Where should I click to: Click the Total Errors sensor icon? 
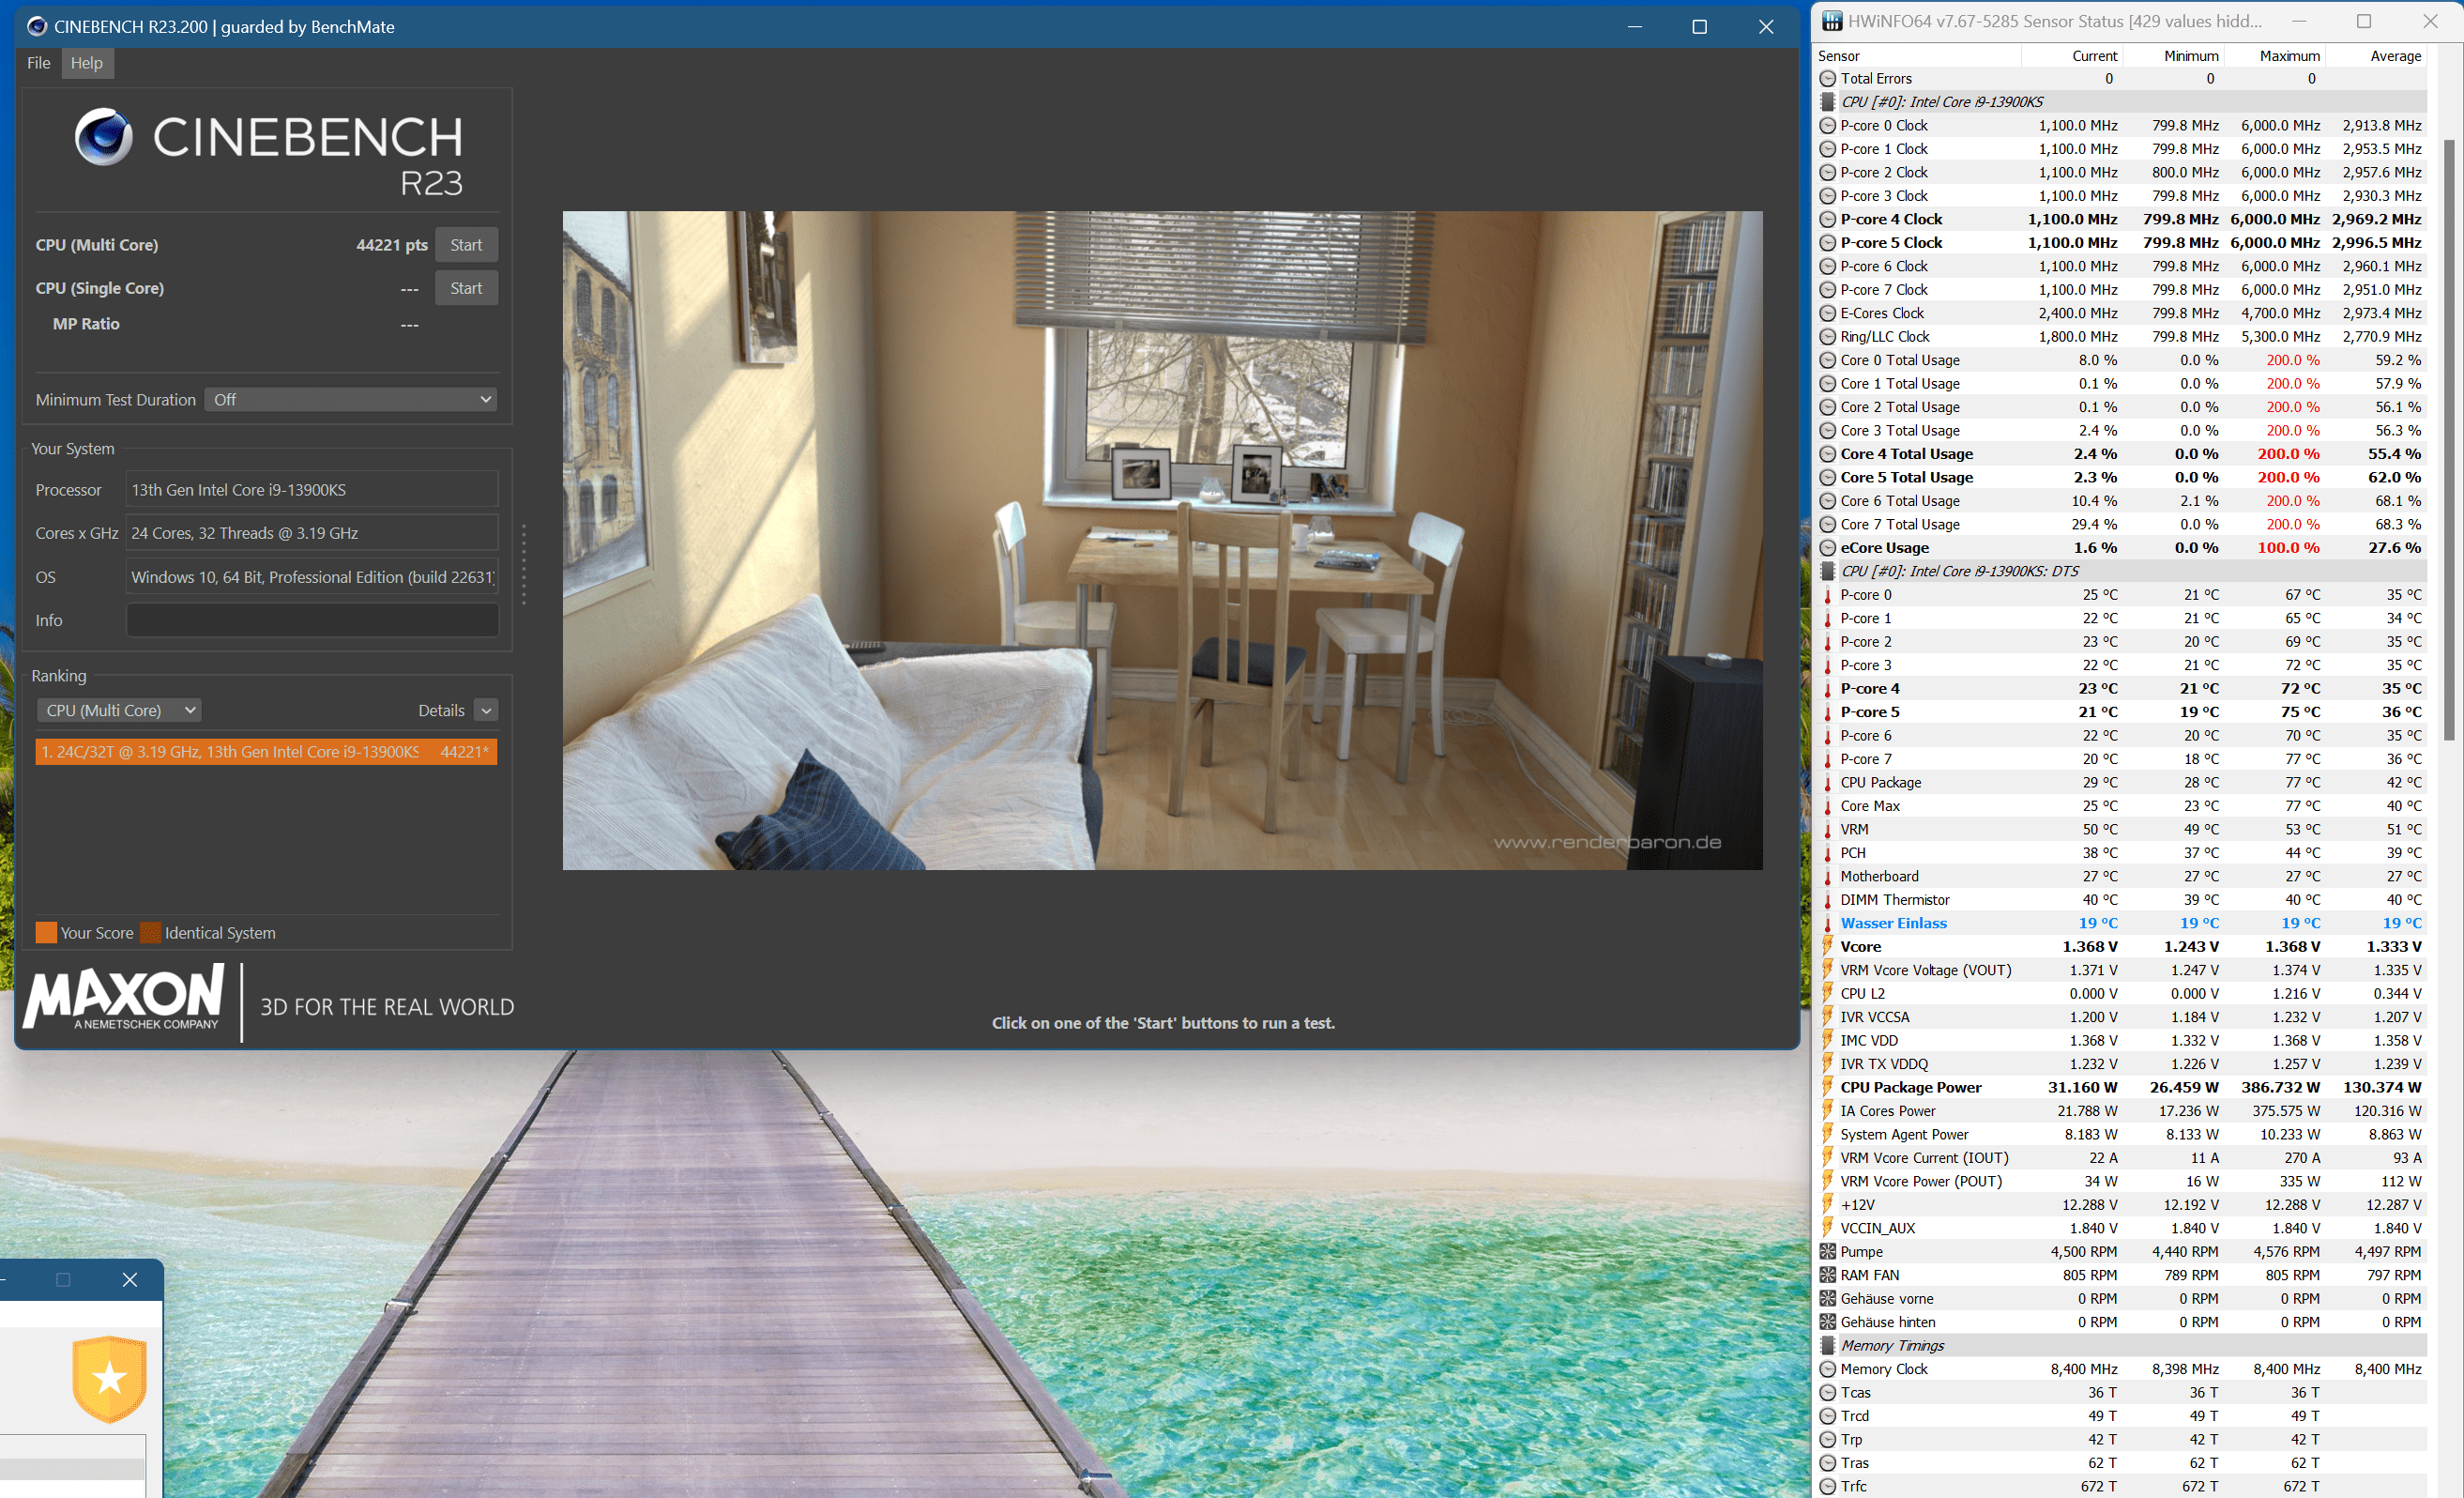click(x=1828, y=79)
